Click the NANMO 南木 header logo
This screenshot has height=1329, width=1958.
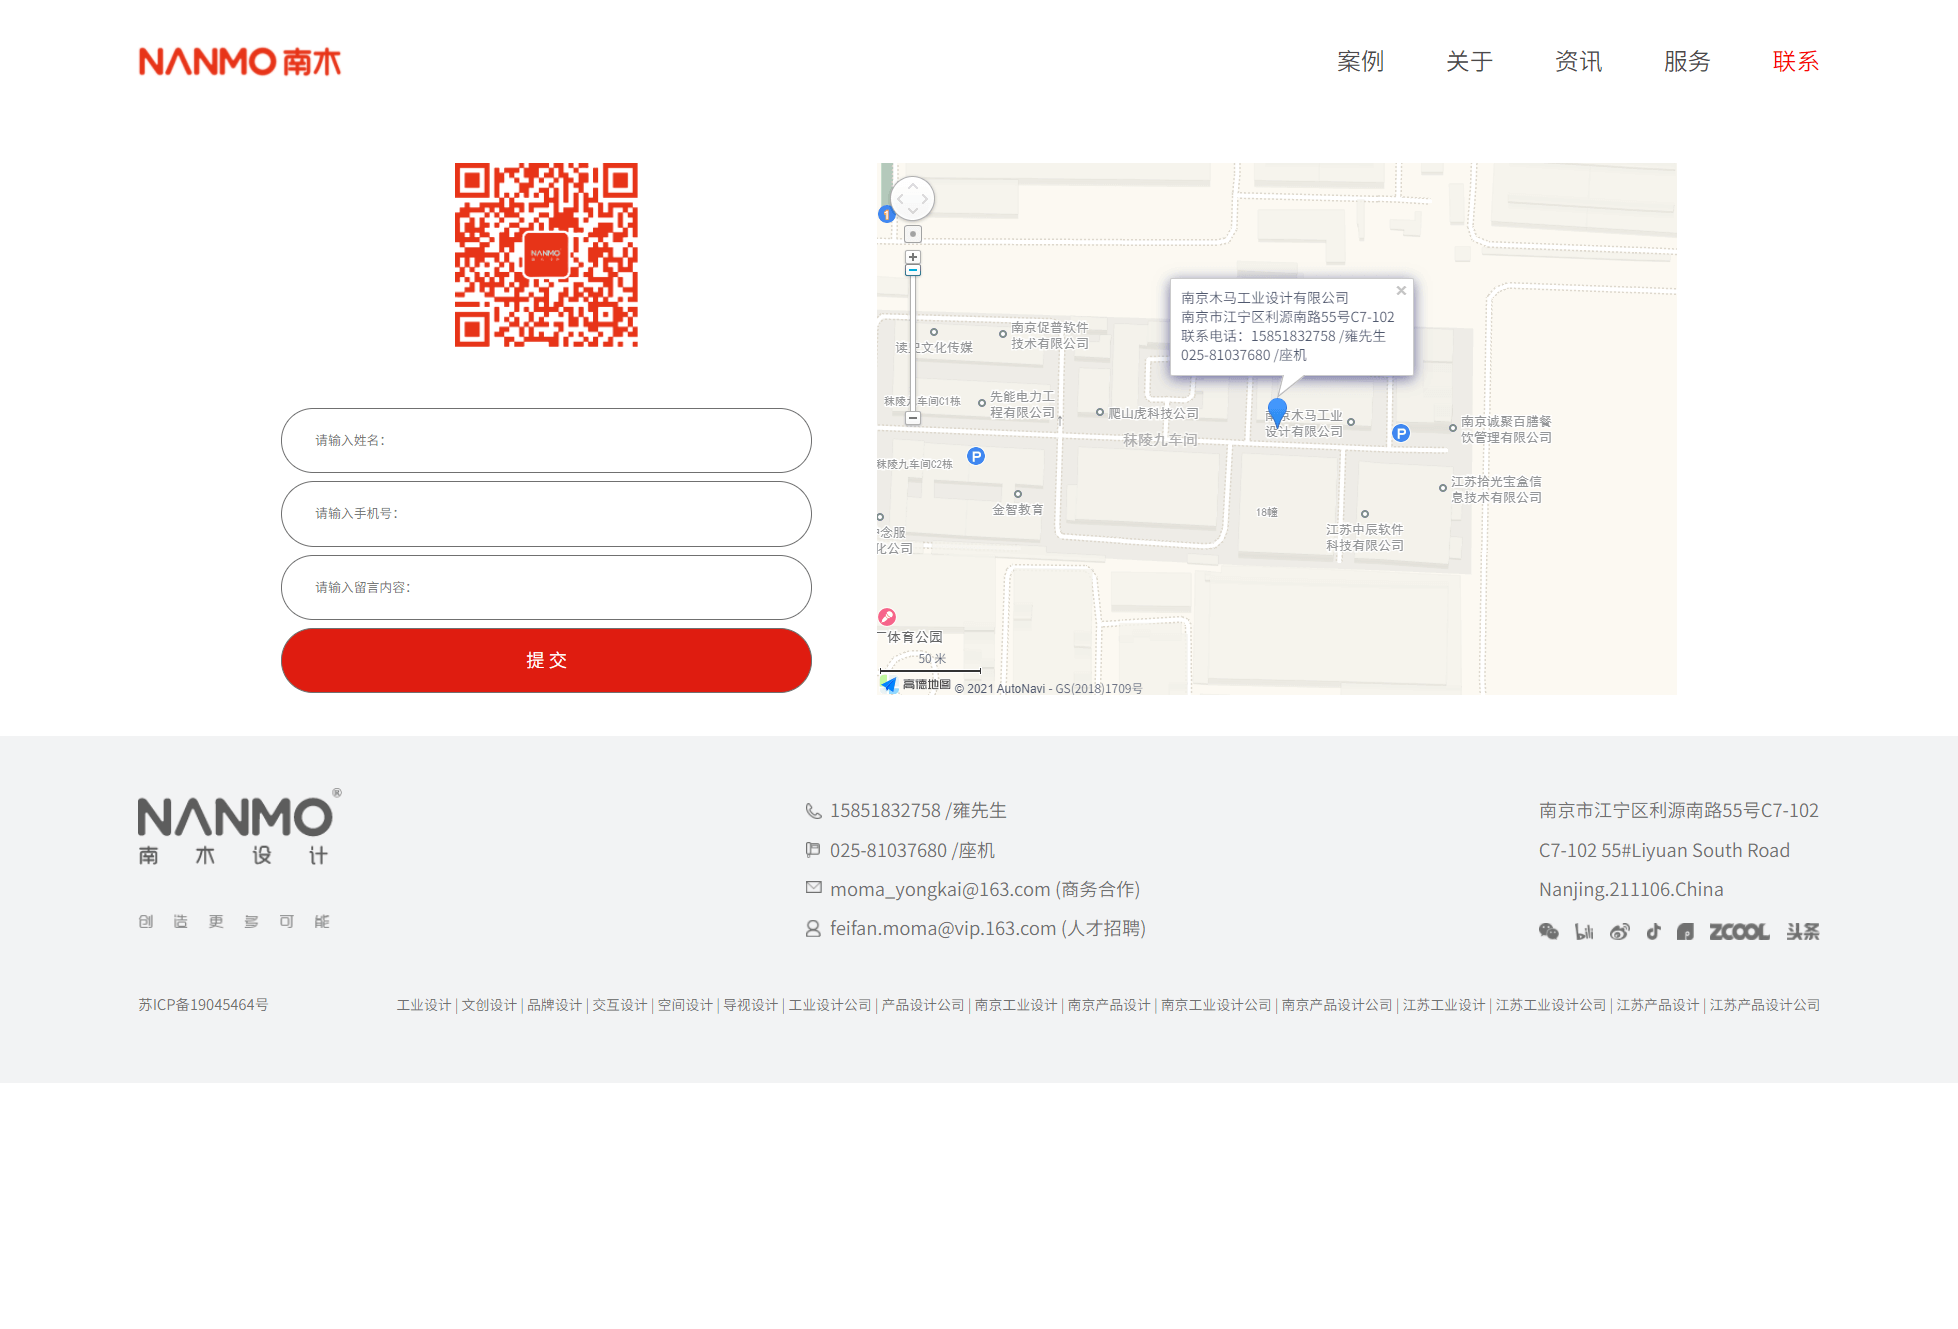240,62
